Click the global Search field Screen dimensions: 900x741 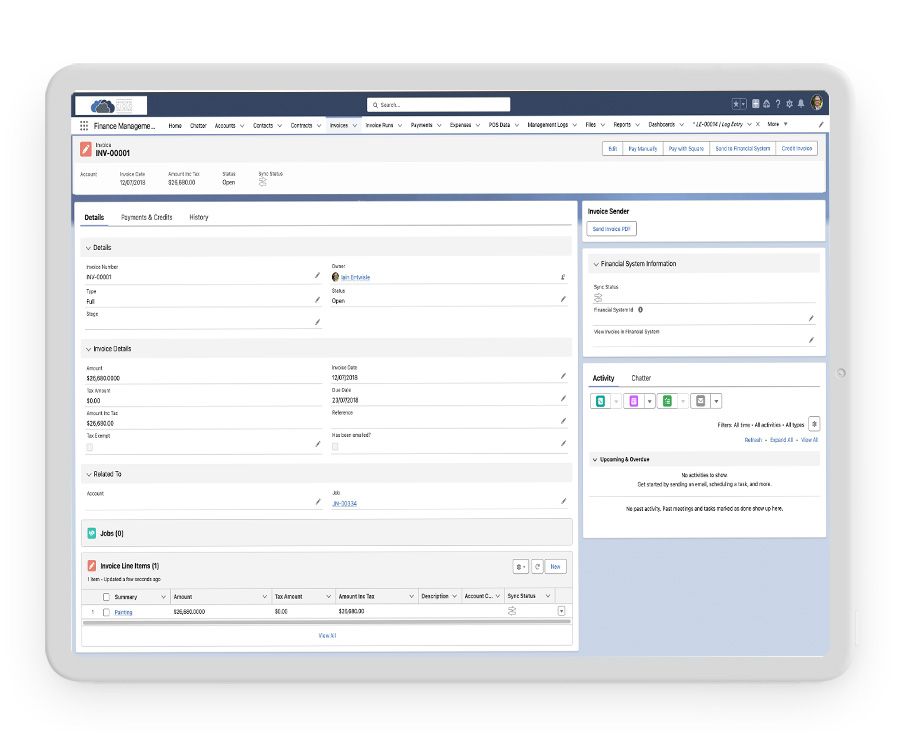(x=438, y=104)
